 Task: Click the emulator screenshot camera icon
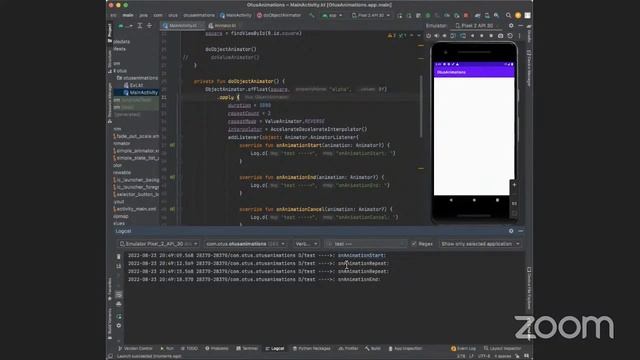click(x=500, y=36)
